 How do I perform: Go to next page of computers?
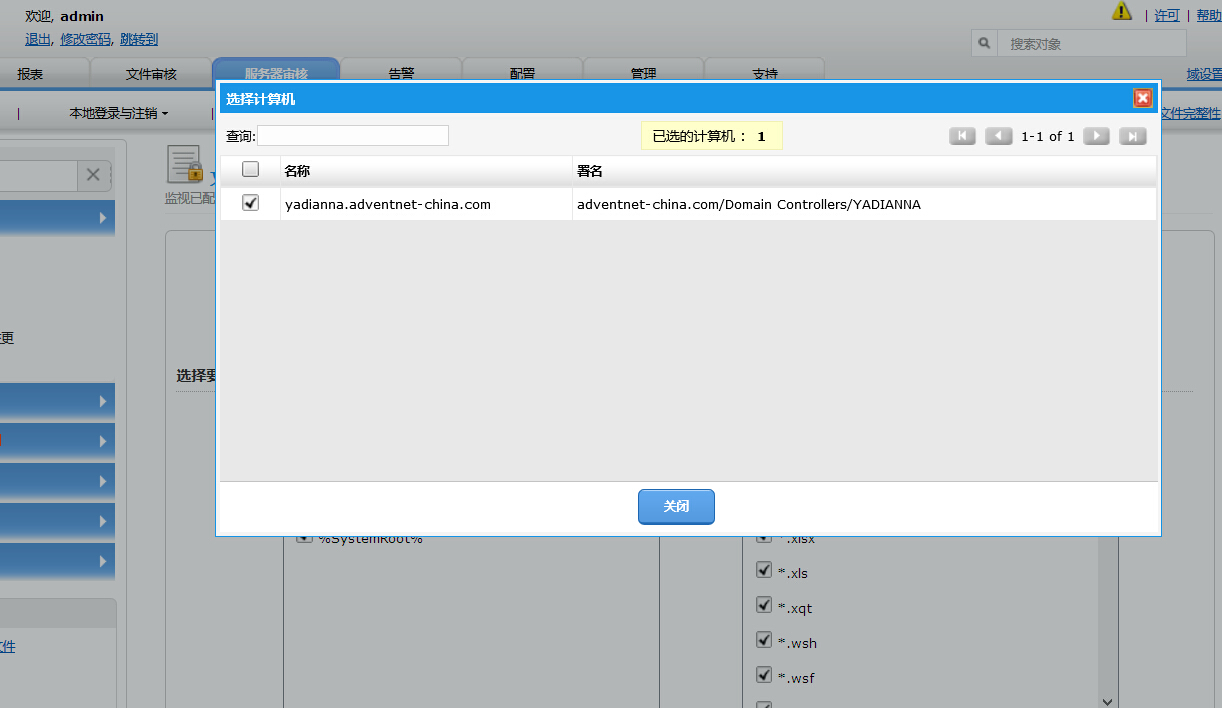pyautogui.click(x=1097, y=137)
